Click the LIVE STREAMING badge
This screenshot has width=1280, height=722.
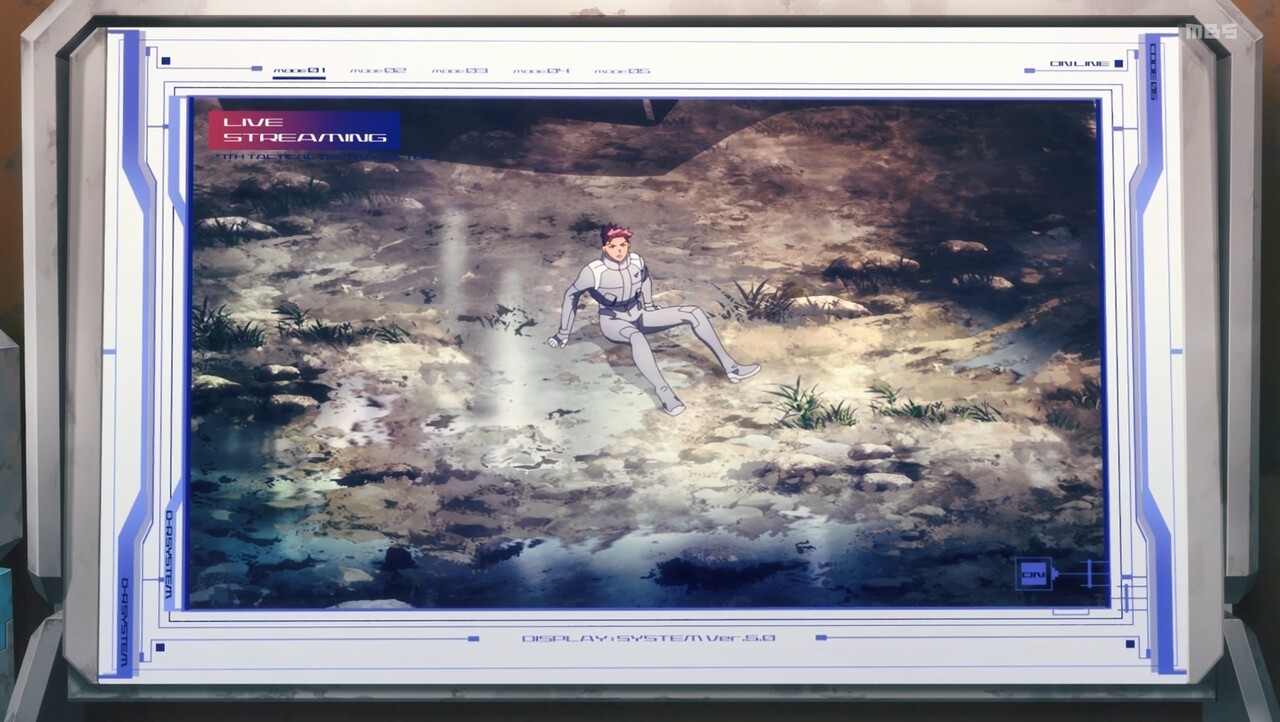tap(304, 130)
